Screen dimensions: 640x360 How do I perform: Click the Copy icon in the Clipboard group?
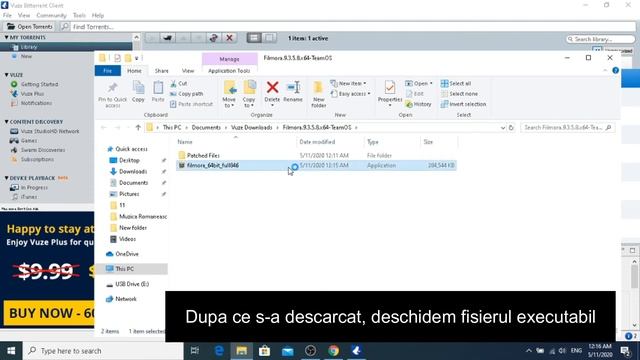coord(138,88)
